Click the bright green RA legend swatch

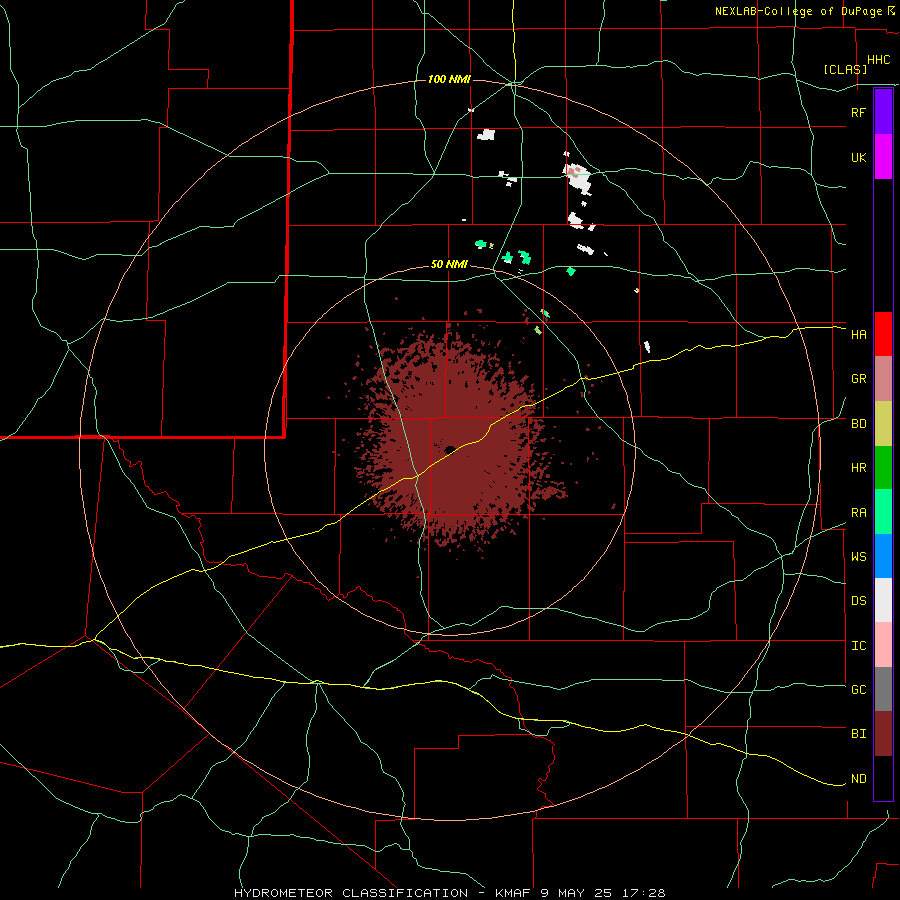(x=883, y=512)
